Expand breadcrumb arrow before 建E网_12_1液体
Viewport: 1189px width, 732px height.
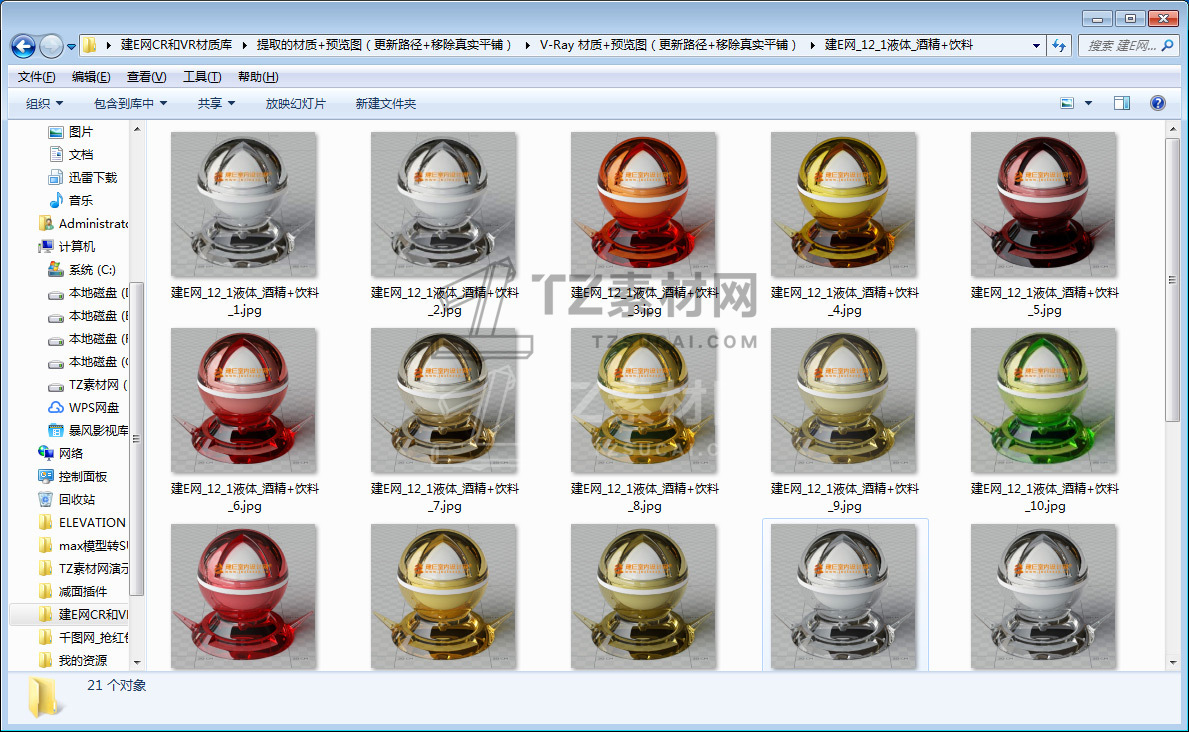tap(812, 46)
